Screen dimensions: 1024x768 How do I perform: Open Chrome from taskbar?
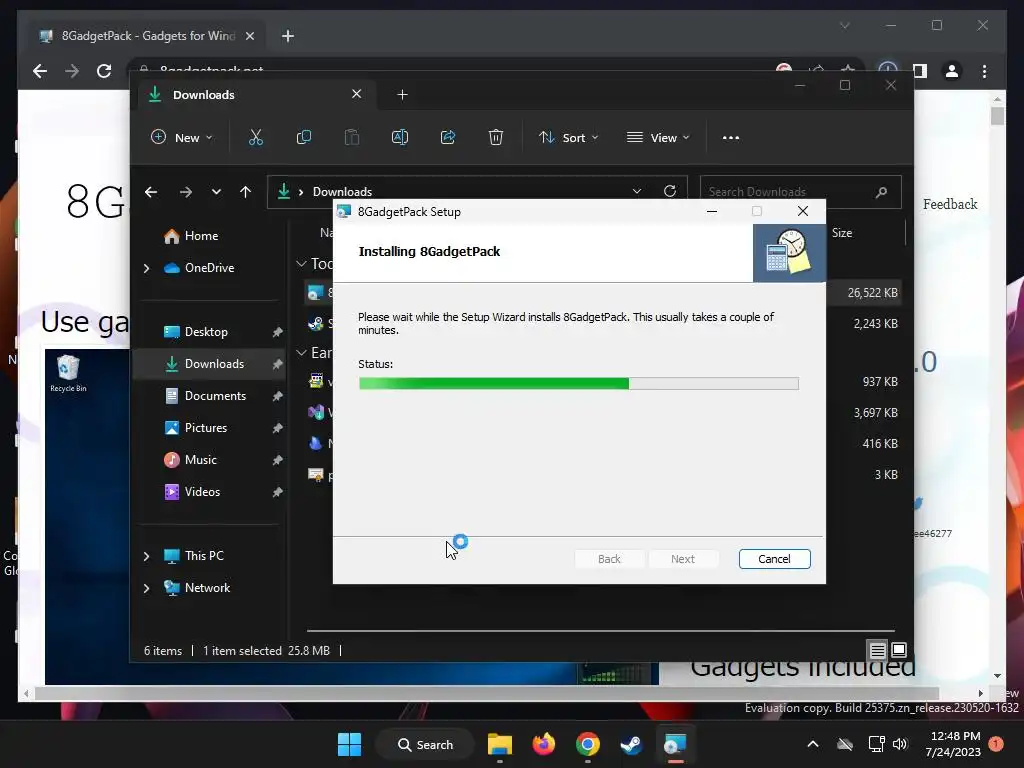pyautogui.click(x=588, y=744)
